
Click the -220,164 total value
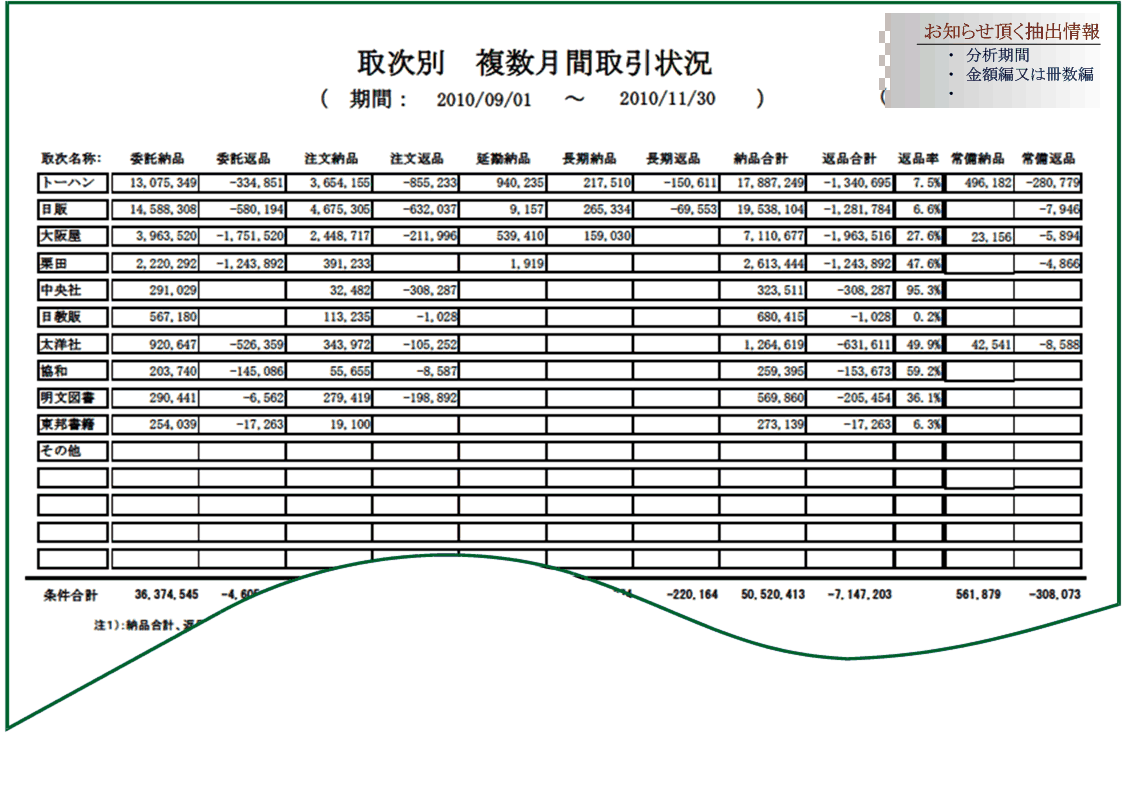(x=692, y=594)
